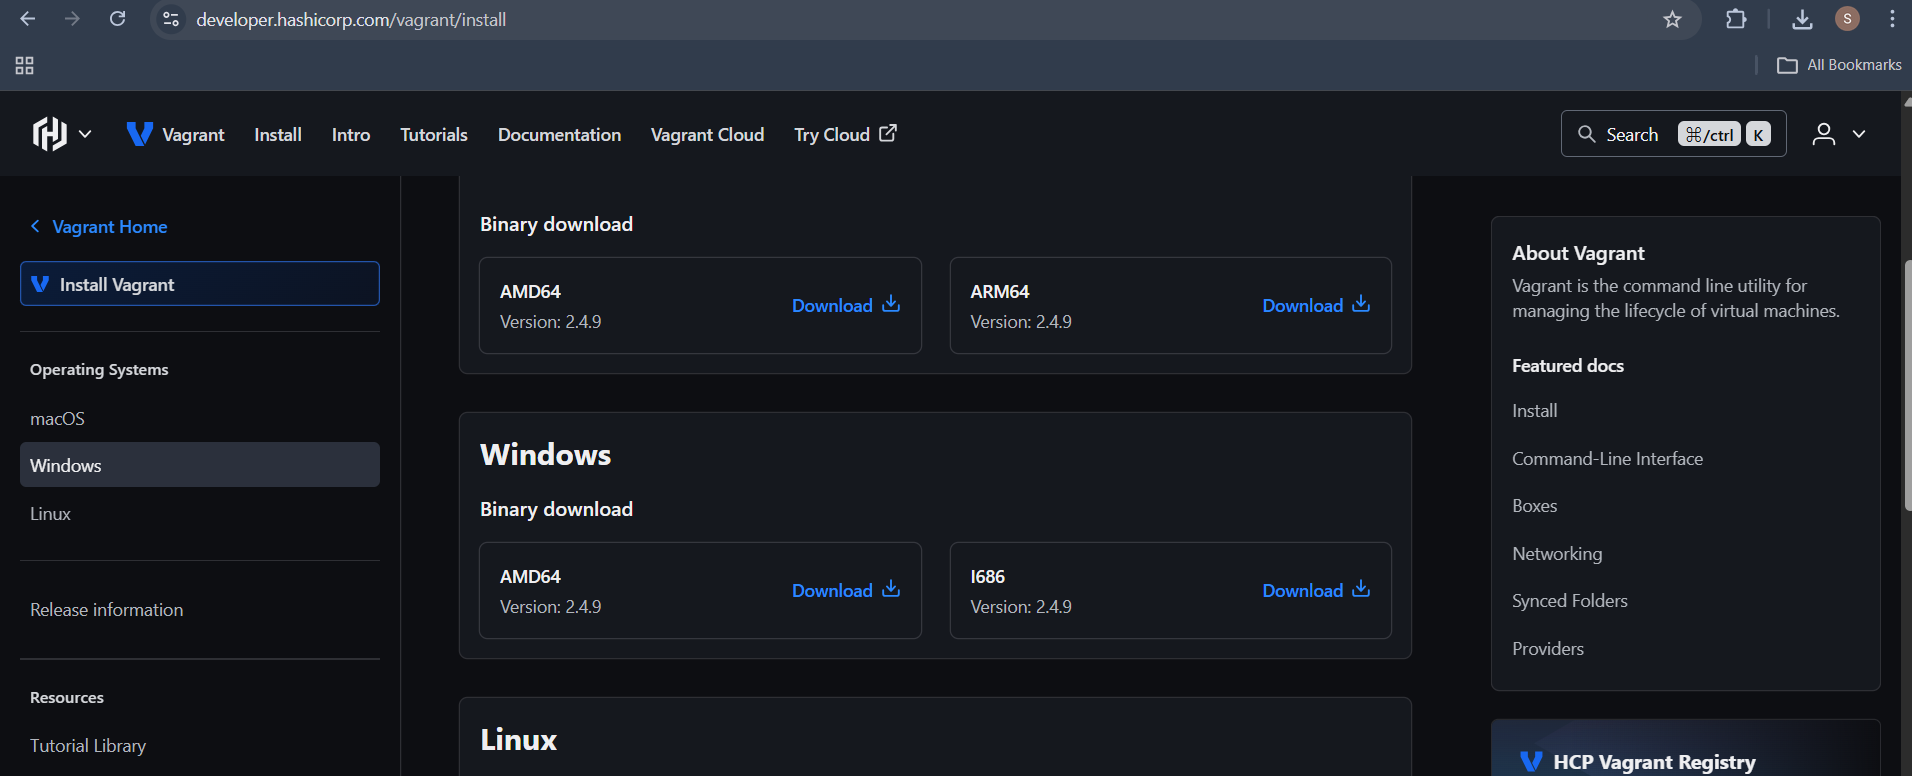Expand HashiCorp products dropdown chevron
The height and width of the screenshot is (776, 1912).
point(85,134)
